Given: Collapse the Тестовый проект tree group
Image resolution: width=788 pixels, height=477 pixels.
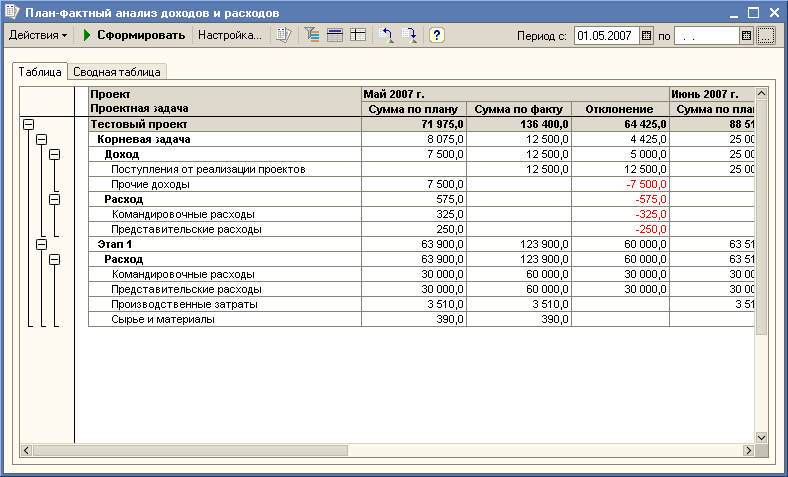Looking at the screenshot, I should click(x=28, y=124).
